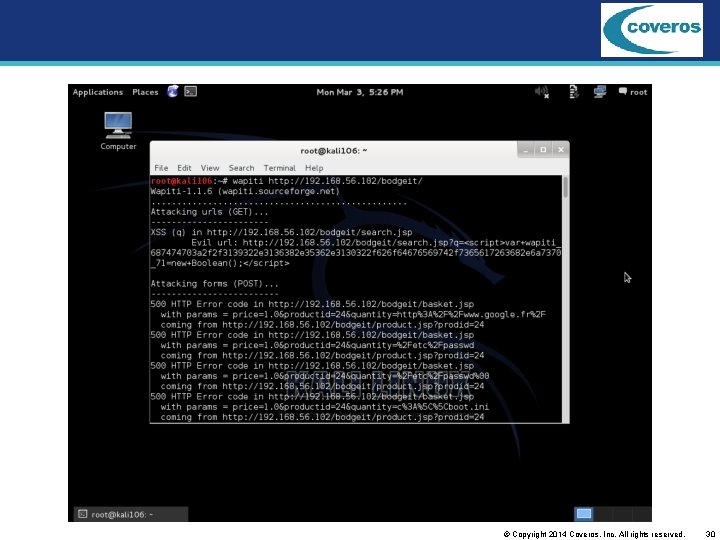Open the terminal Search menu
Image resolution: width=720 pixels, height=540 pixels.
tap(241, 168)
